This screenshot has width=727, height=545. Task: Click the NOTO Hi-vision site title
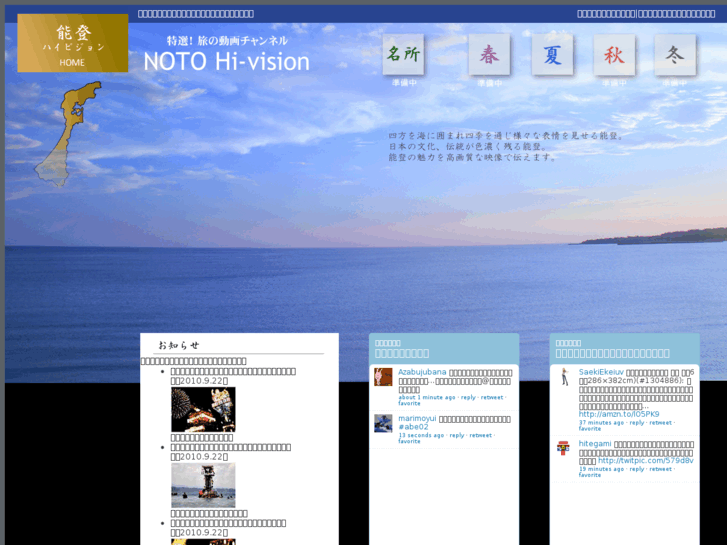[226, 61]
